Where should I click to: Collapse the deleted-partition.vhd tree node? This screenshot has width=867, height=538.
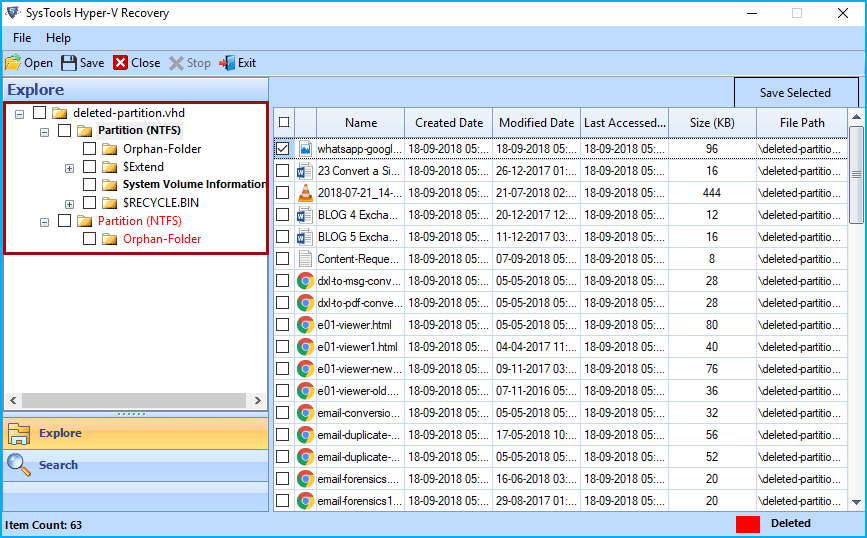20,113
